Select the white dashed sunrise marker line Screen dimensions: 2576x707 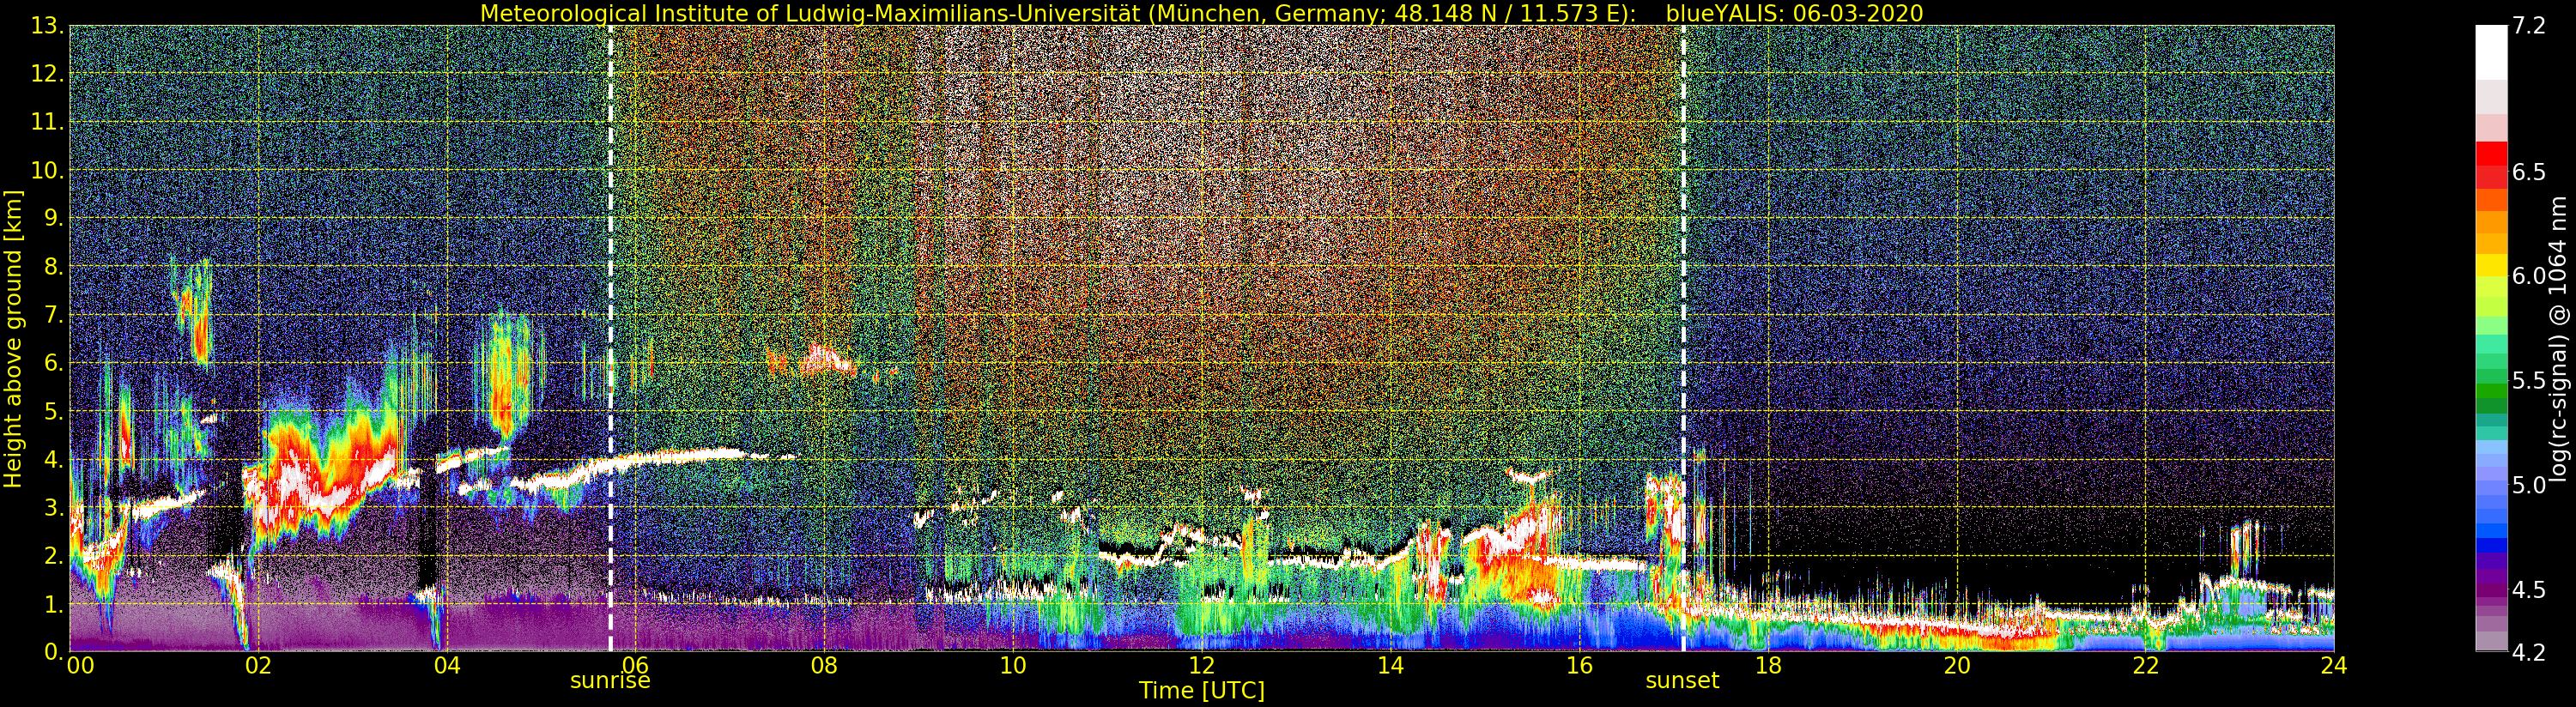(x=610, y=338)
